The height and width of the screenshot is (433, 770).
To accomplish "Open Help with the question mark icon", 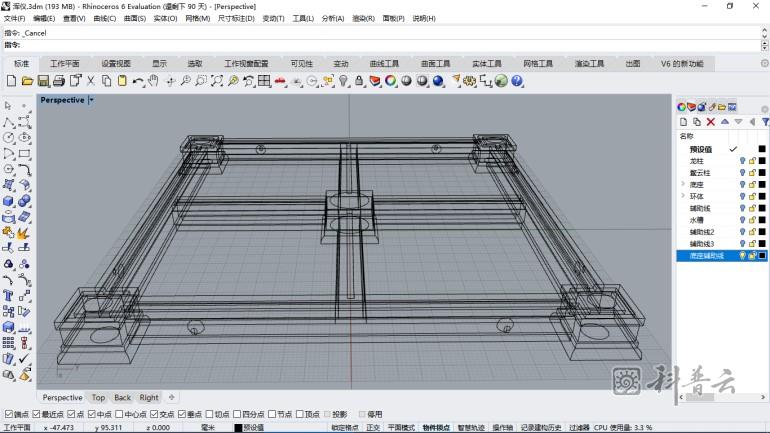I will [517, 81].
